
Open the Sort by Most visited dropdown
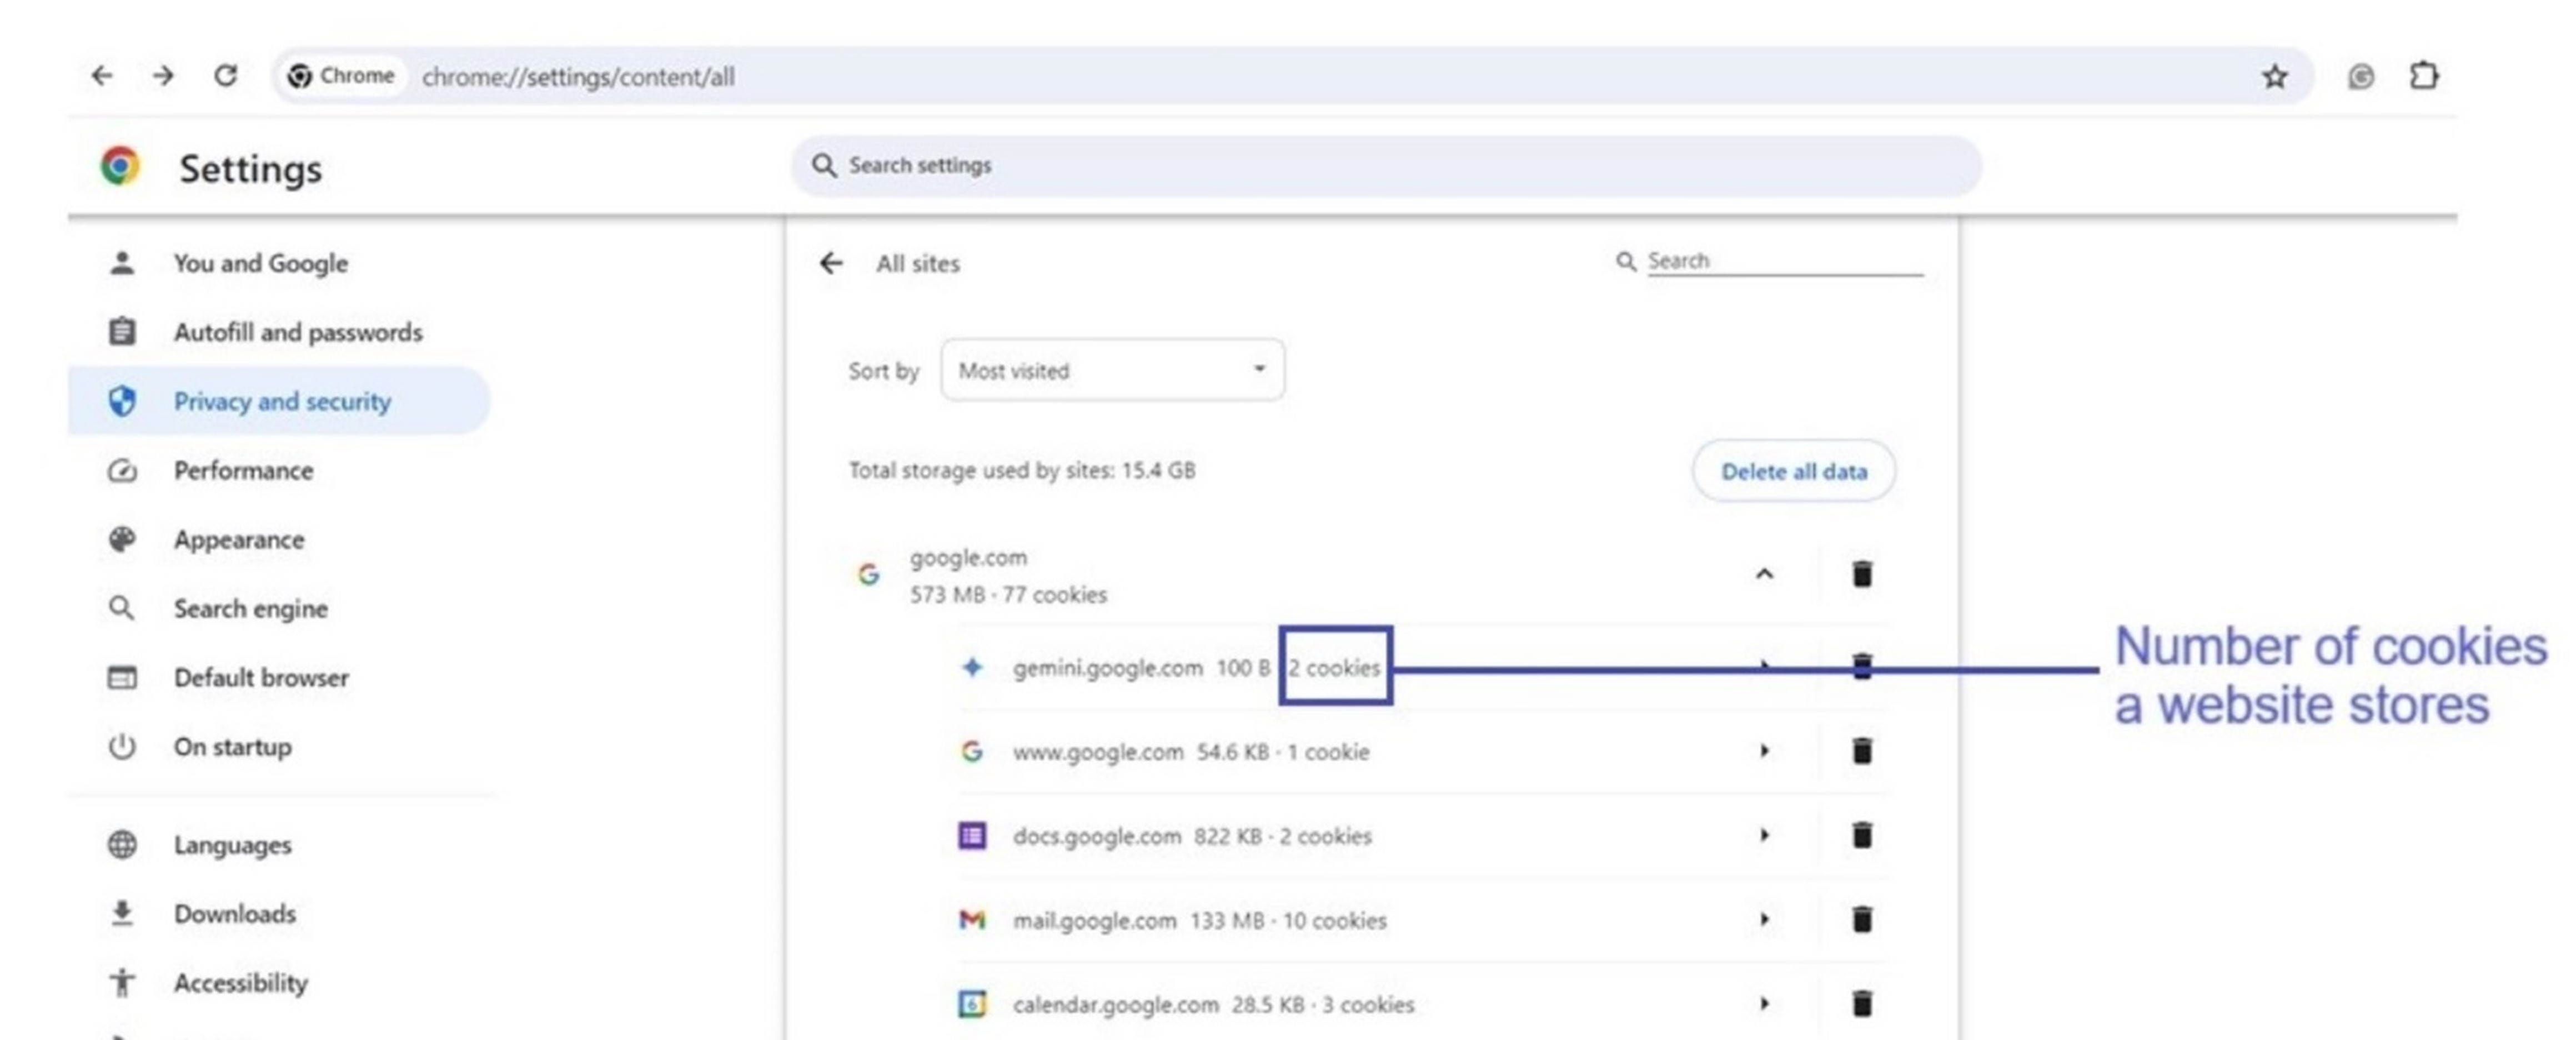coord(1112,370)
